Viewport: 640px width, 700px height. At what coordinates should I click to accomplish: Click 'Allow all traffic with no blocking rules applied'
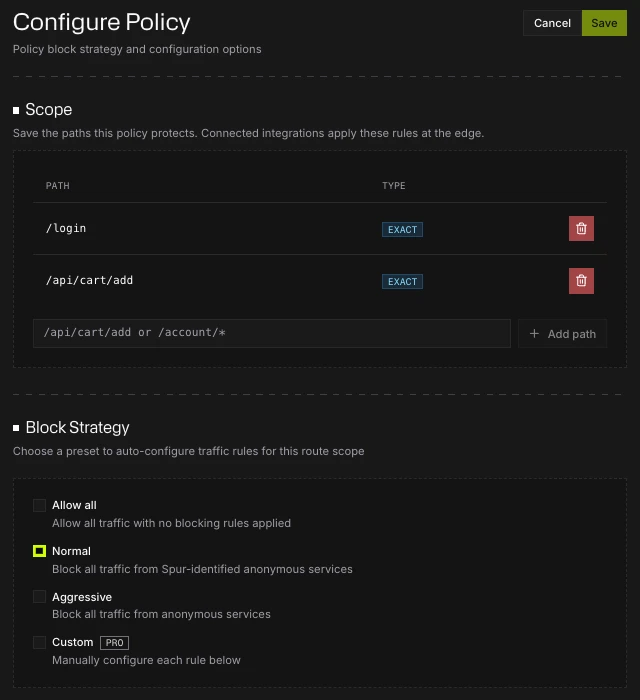coord(171,523)
